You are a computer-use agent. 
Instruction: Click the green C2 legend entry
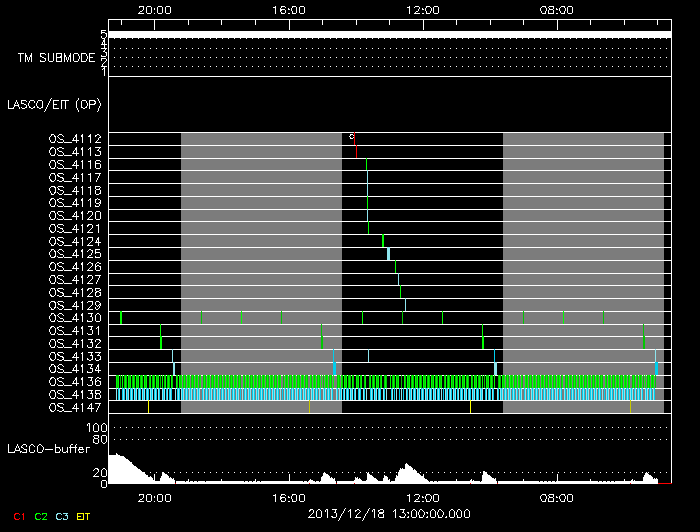pos(41,515)
